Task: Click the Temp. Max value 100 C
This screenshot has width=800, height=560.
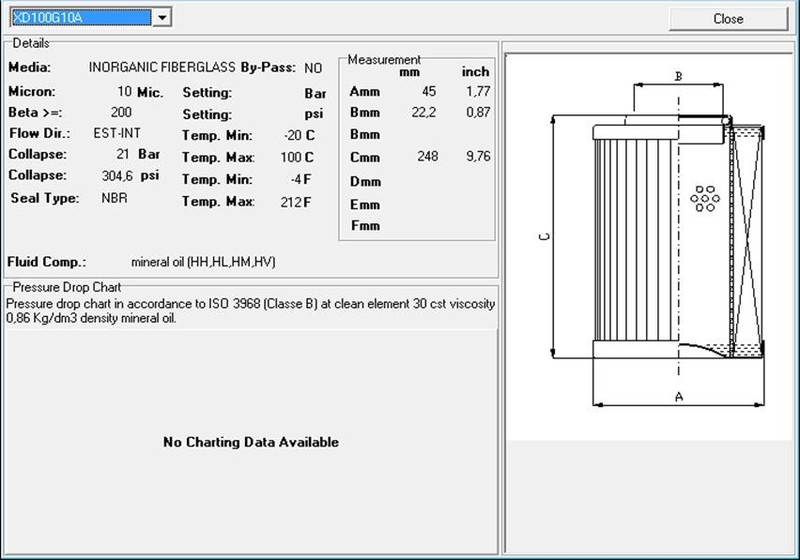Action: [x=297, y=158]
